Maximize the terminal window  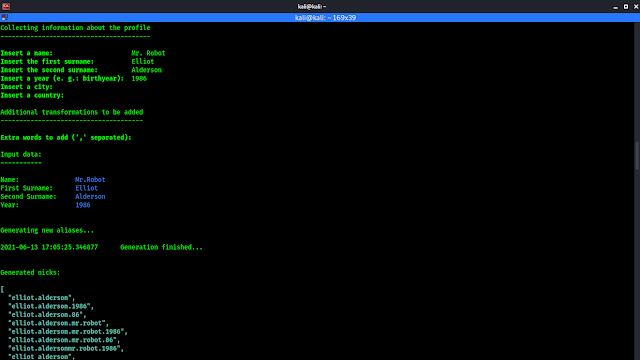(x=626, y=7)
